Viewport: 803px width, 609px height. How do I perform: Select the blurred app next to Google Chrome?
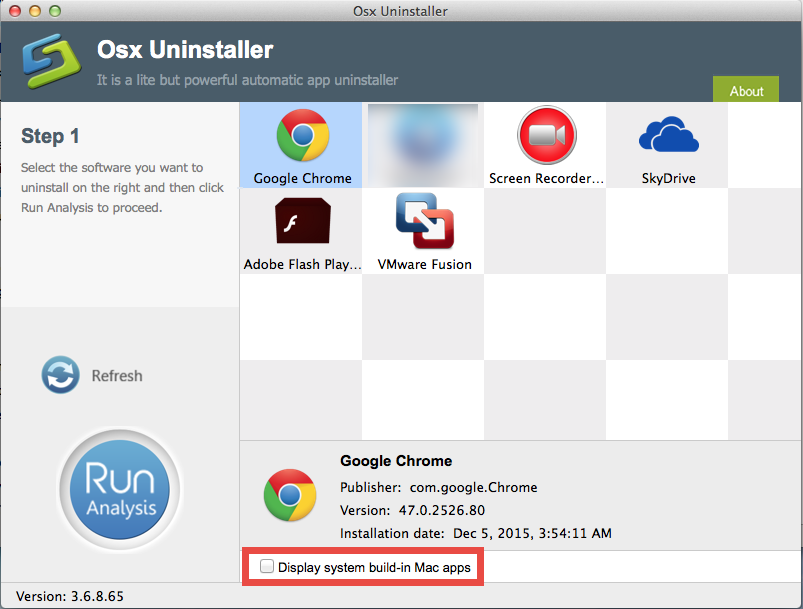422,140
